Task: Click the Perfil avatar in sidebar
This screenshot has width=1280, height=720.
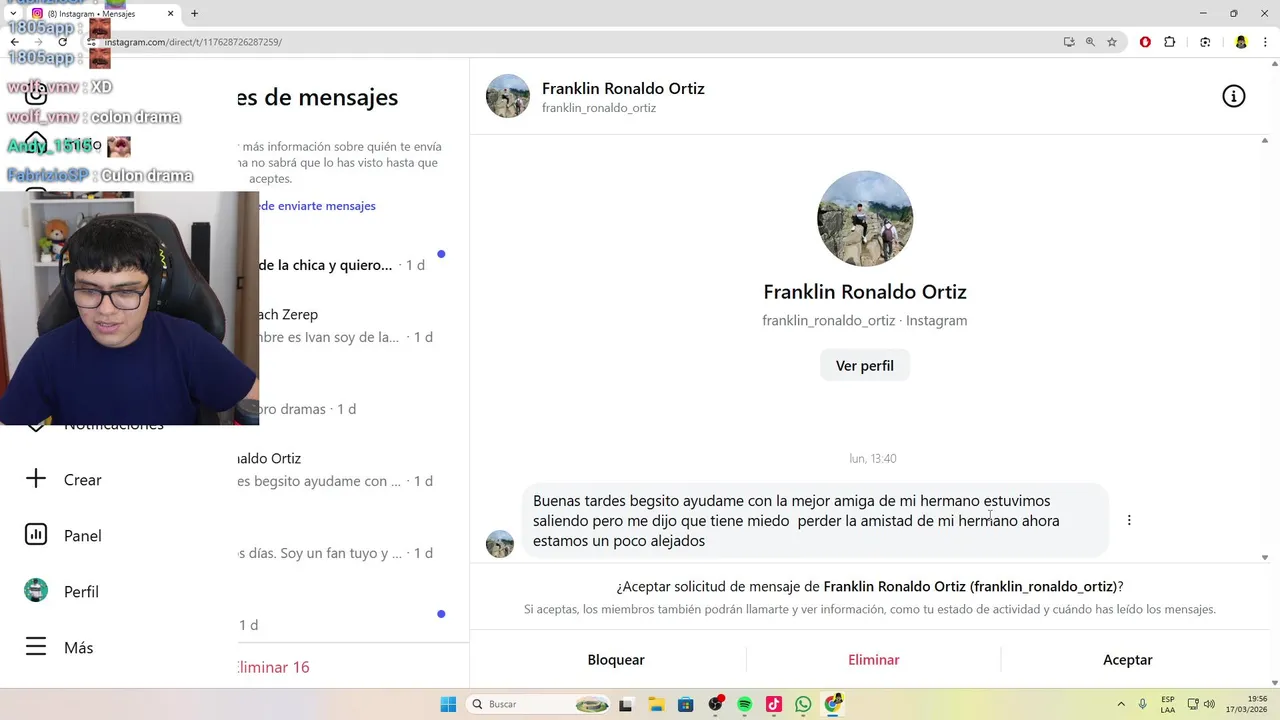Action: [x=36, y=591]
